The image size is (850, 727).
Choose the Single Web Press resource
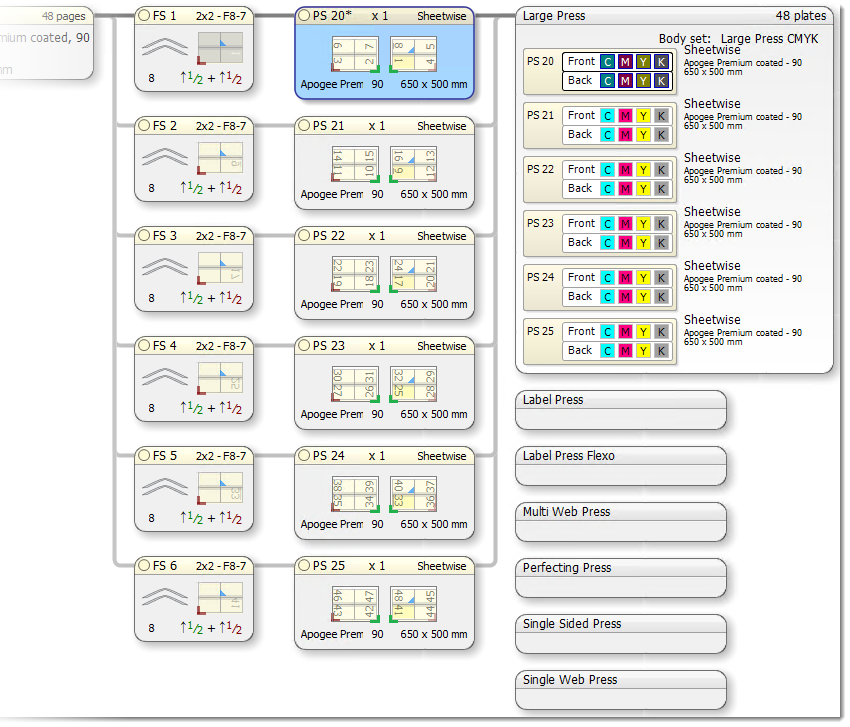tap(621, 690)
